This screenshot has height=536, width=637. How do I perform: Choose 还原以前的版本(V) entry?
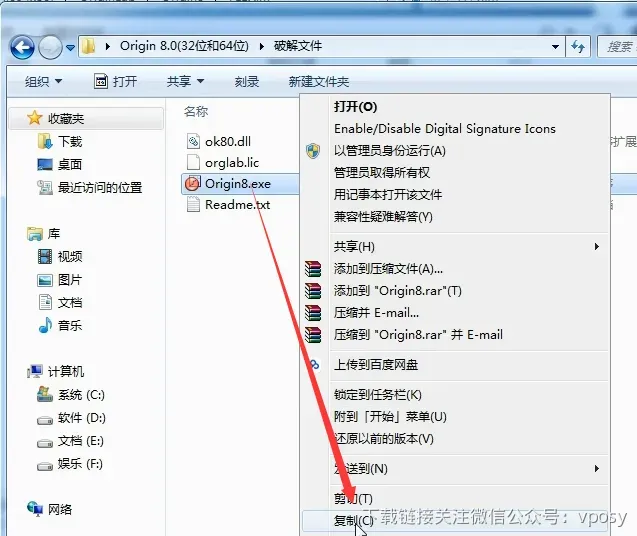(x=455, y=438)
